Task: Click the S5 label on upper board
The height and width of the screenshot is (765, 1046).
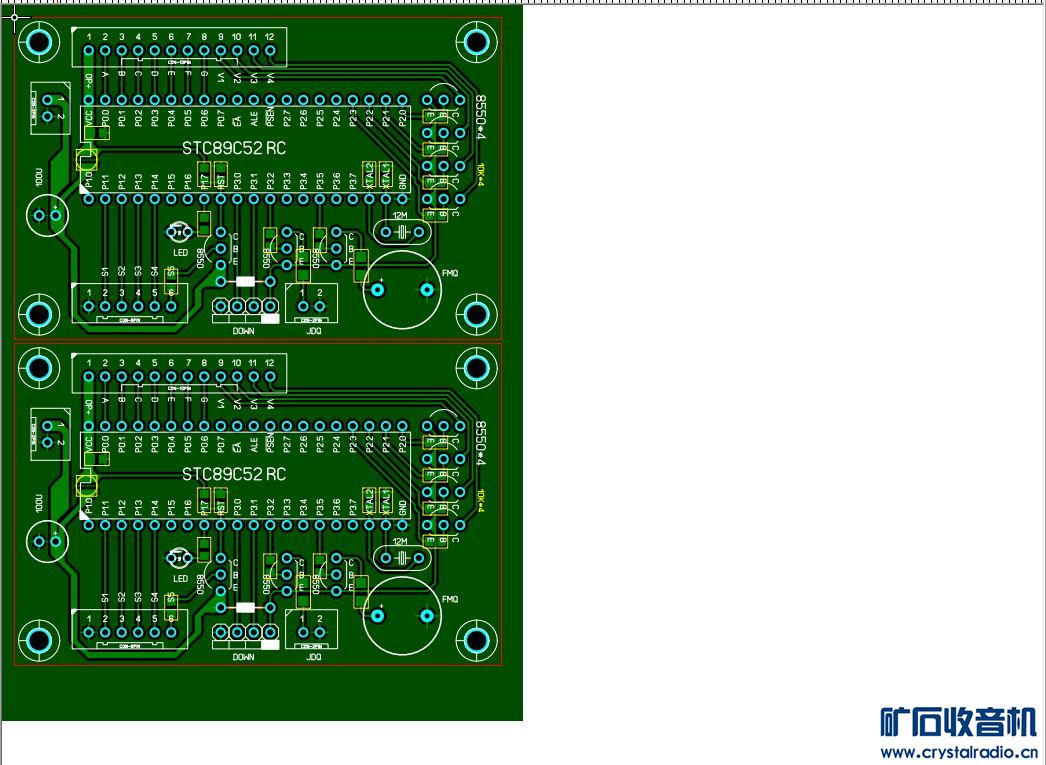Action: [171, 271]
